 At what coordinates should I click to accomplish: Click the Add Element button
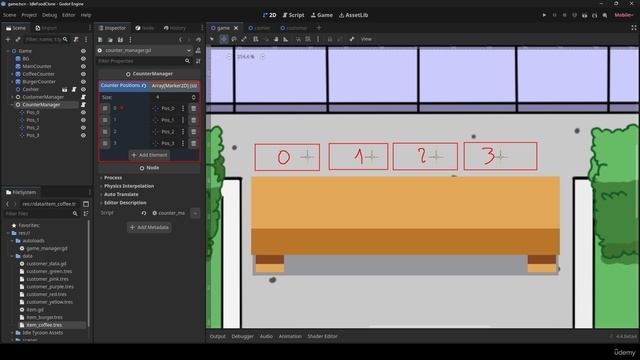[149, 155]
